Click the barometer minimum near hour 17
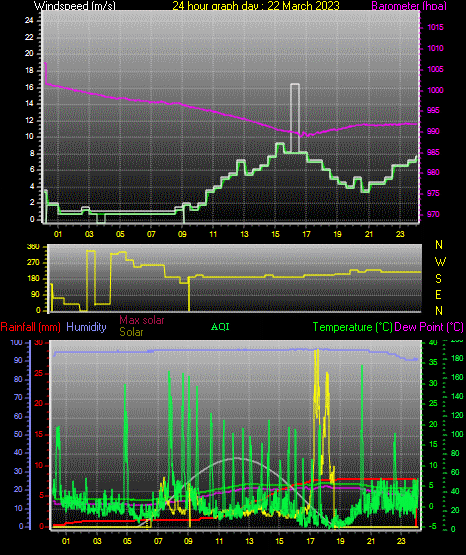The image size is (466, 555). tap(302, 135)
